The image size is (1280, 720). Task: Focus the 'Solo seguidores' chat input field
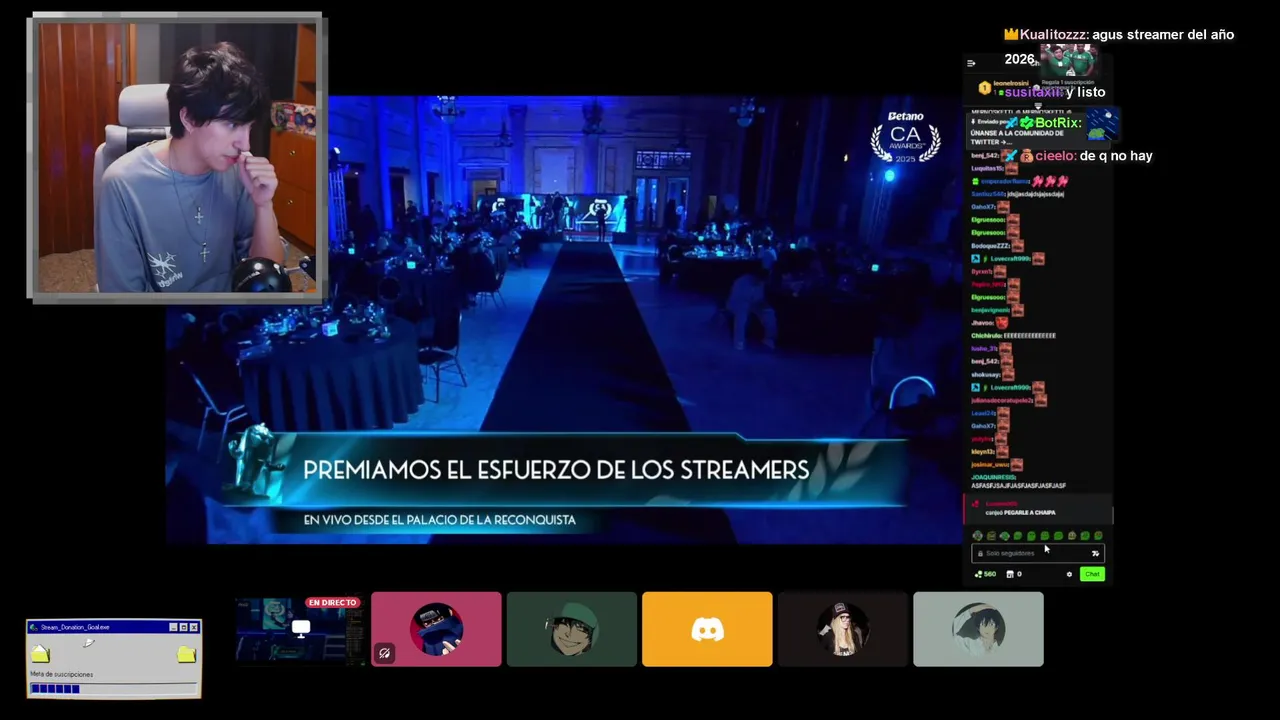tap(1037, 553)
